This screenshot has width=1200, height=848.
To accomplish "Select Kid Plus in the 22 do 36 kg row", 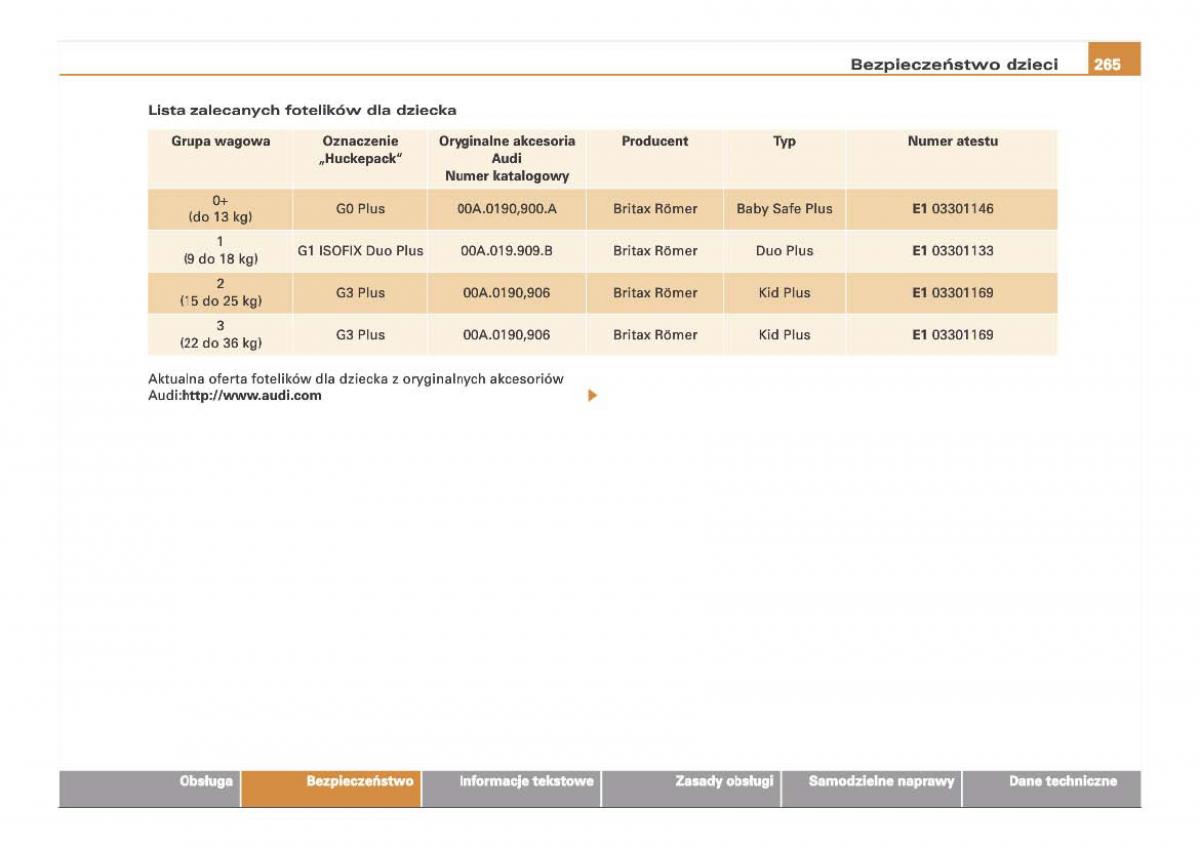I will (x=784, y=335).
